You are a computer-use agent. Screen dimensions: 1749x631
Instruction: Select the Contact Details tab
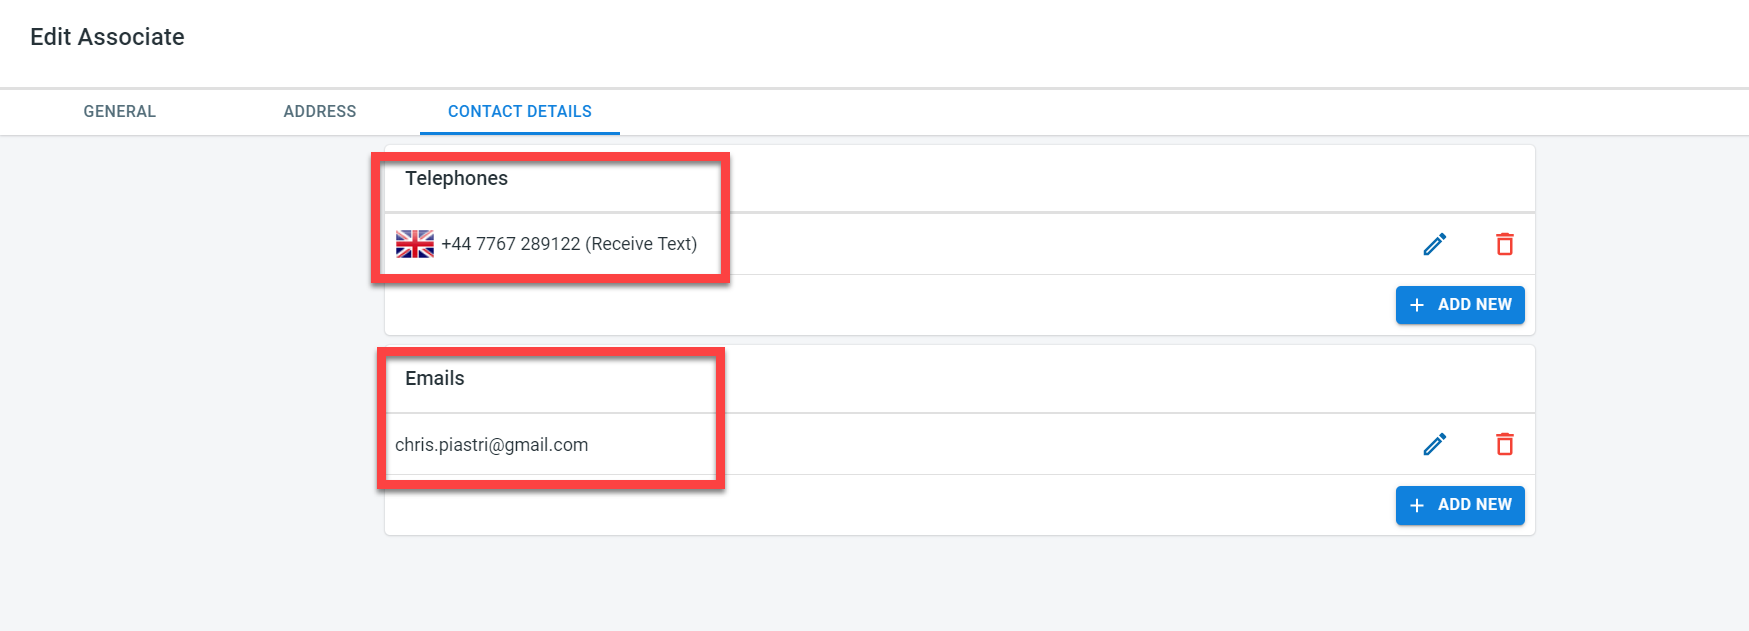coord(520,111)
